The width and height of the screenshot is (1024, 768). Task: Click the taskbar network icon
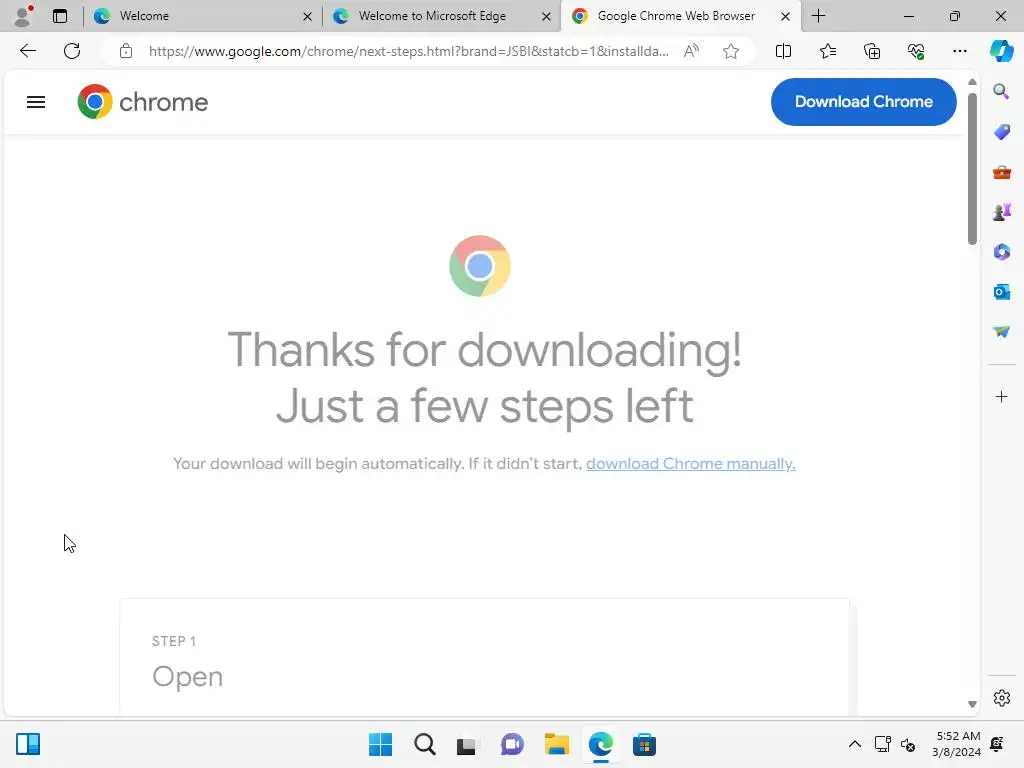[x=883, y=744]
